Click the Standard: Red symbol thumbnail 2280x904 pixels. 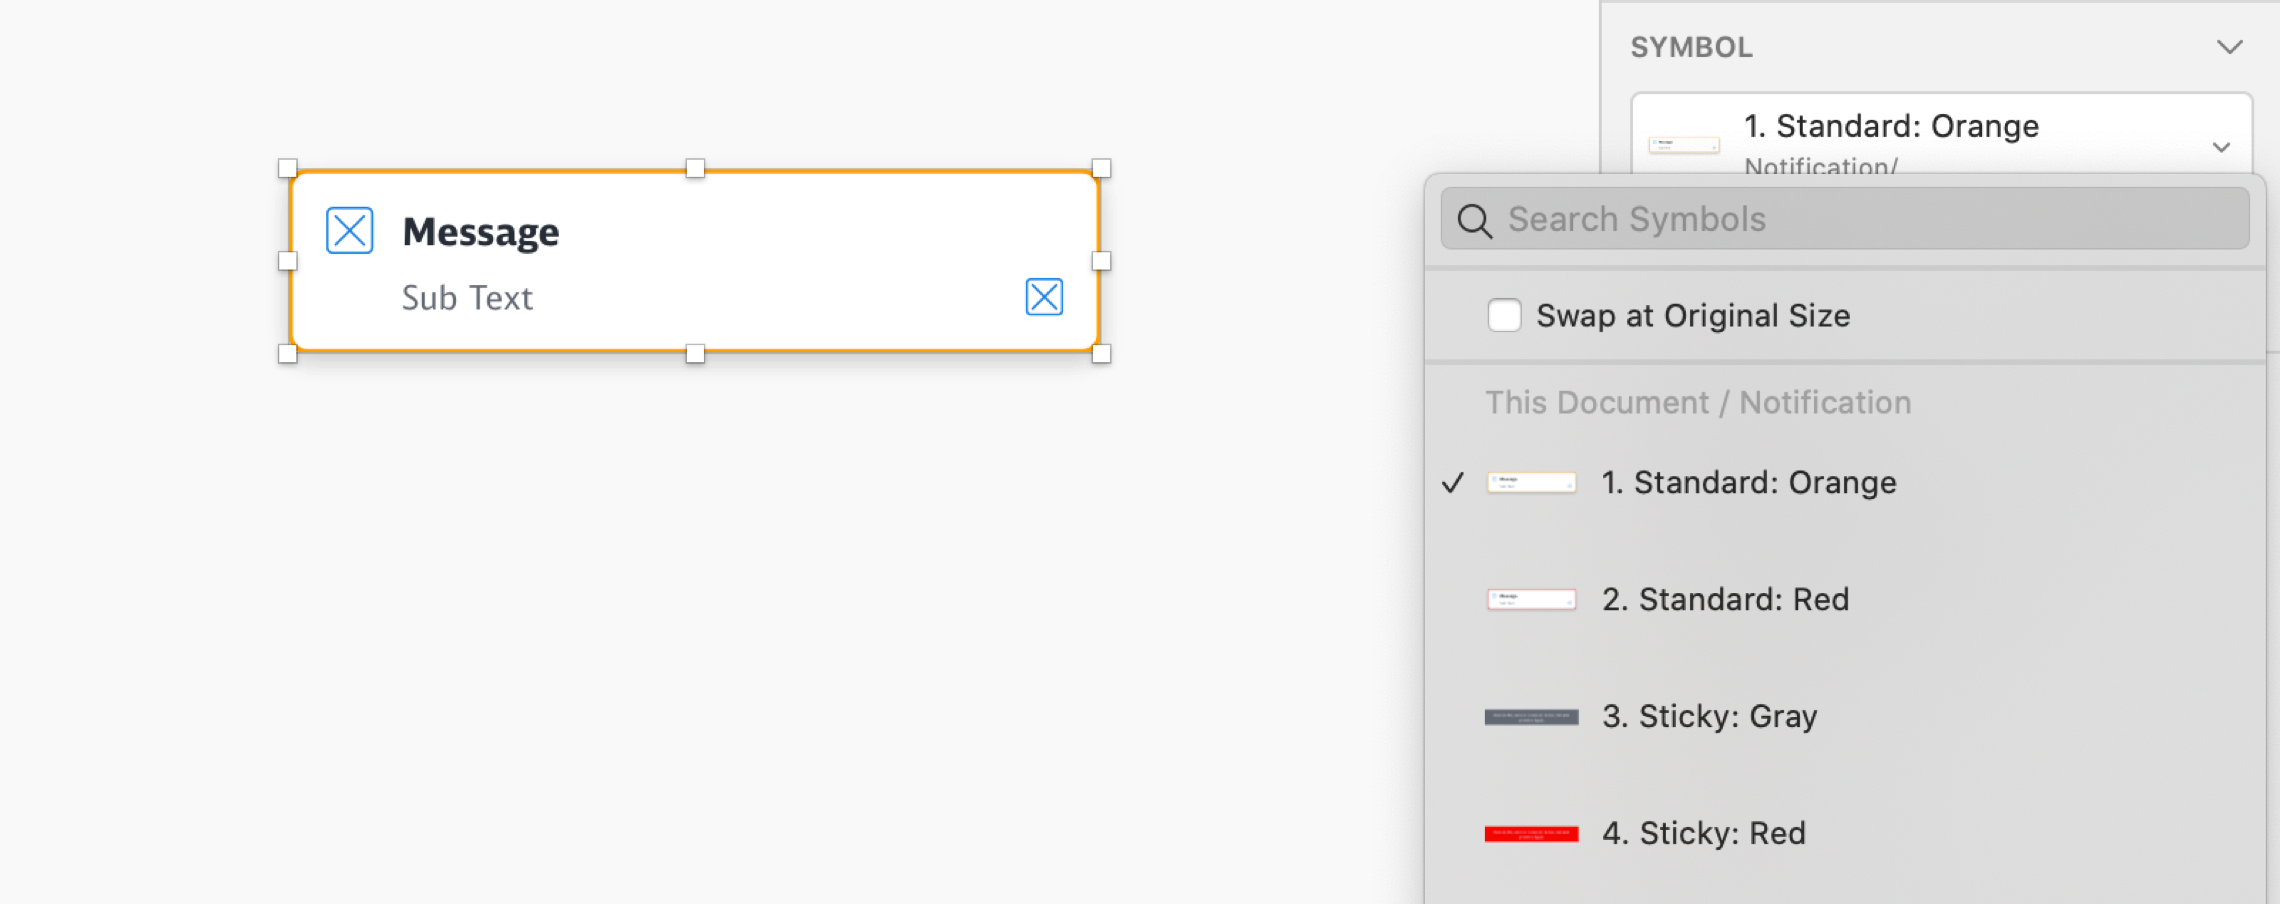click(1531, 600)
